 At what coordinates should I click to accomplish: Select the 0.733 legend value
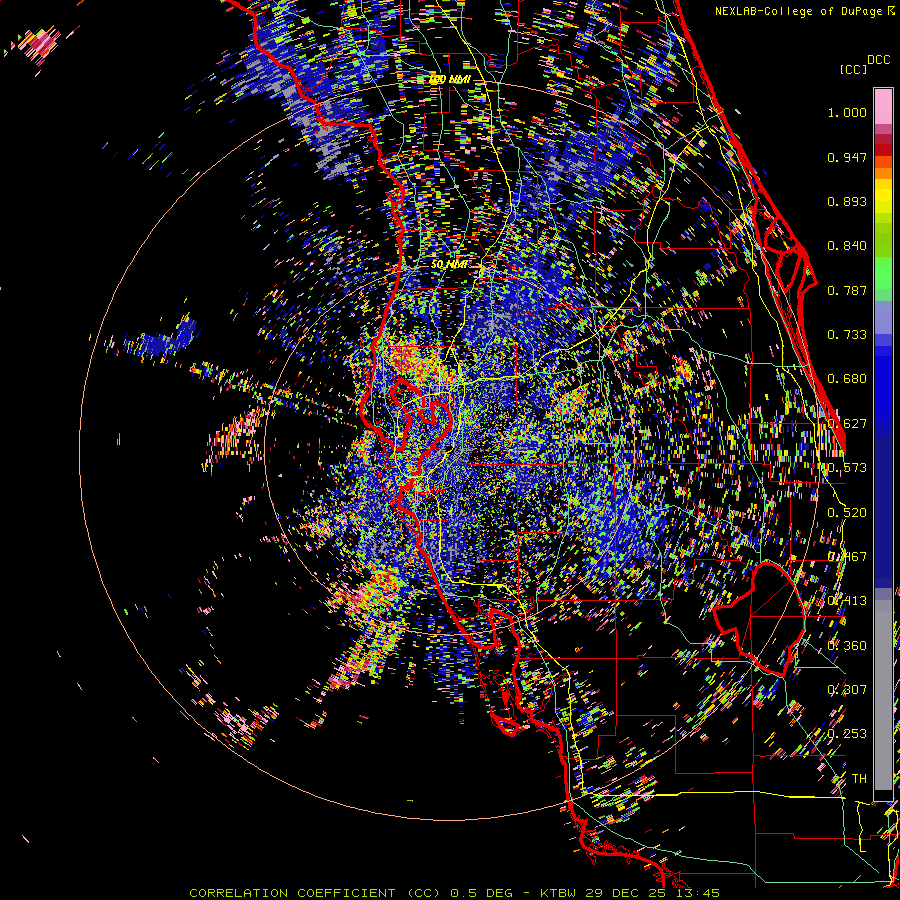847,335
